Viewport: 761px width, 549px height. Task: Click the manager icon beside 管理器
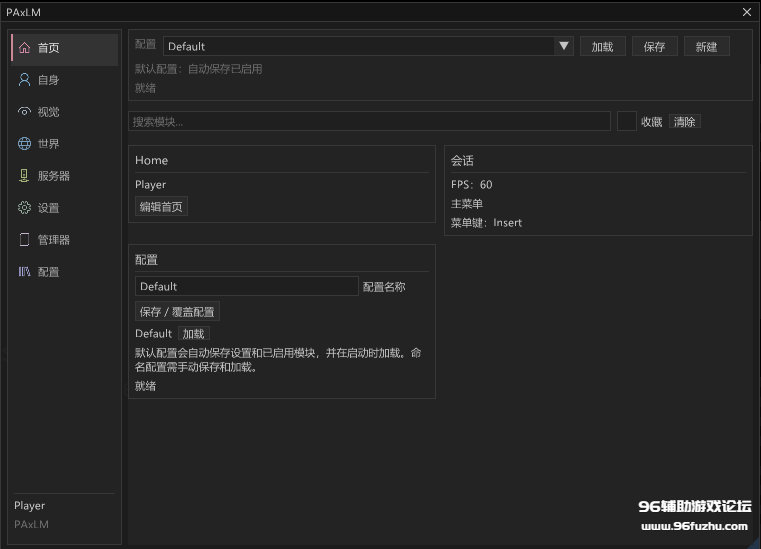(24, 240)
